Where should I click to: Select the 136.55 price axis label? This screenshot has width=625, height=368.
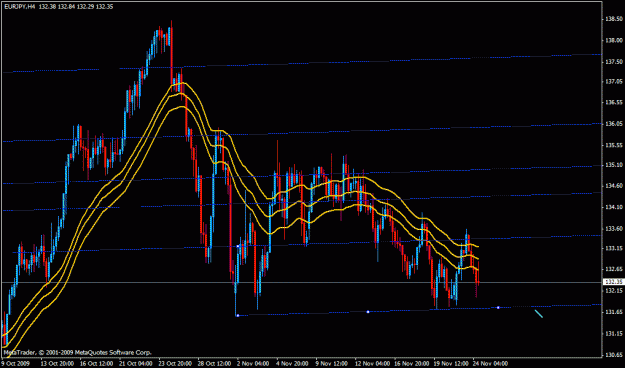[x=614, y=102]
